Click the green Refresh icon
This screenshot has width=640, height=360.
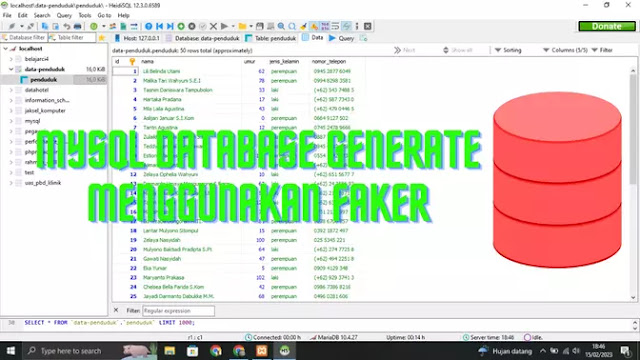(x=94, y=26)
